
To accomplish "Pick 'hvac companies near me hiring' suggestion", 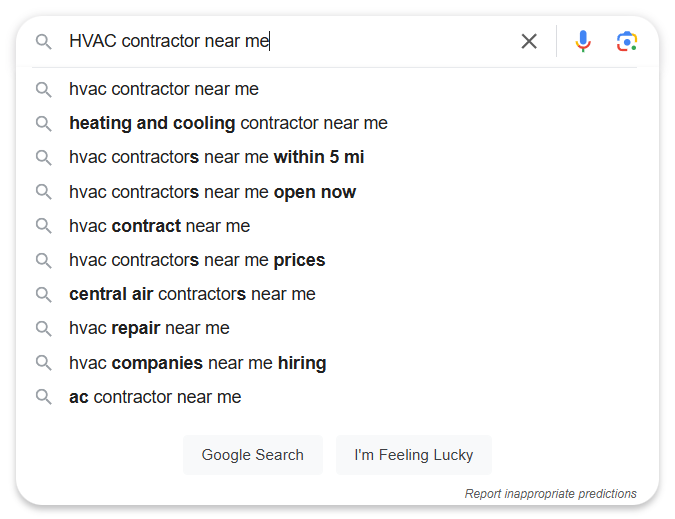I will [337, 363].
